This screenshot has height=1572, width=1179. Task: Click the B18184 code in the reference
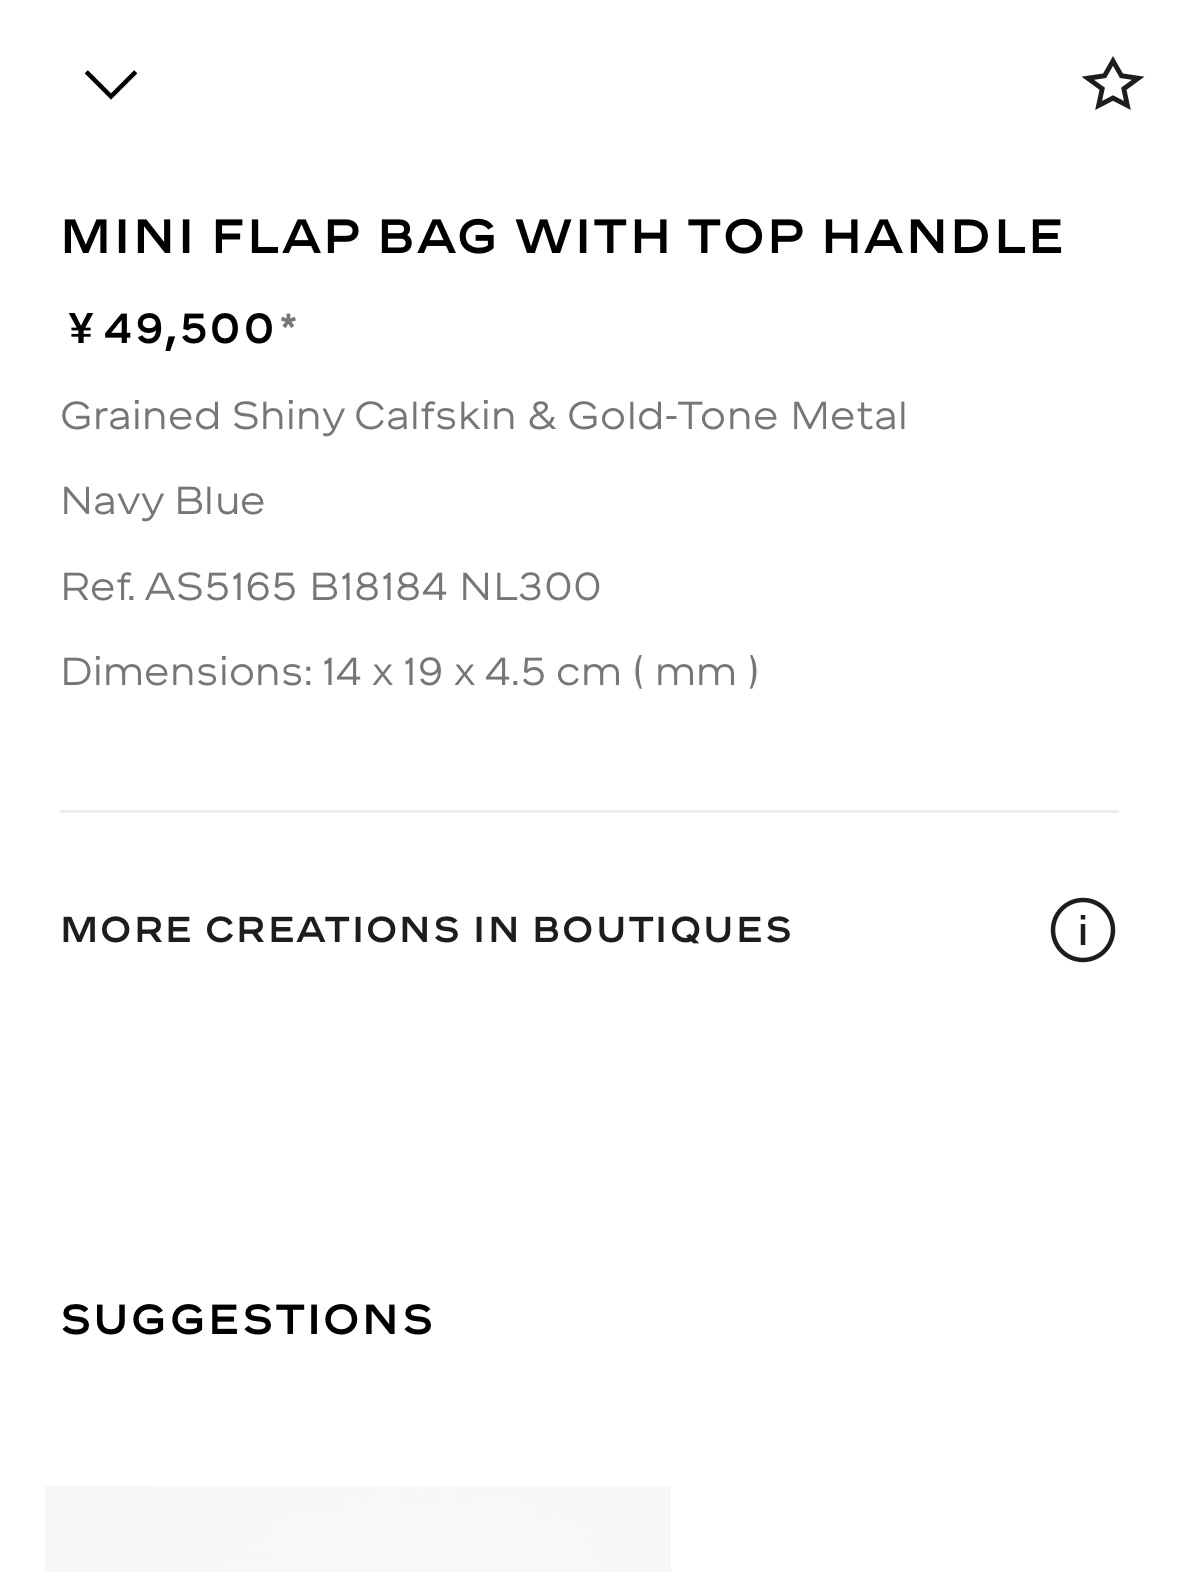[378, 587]
